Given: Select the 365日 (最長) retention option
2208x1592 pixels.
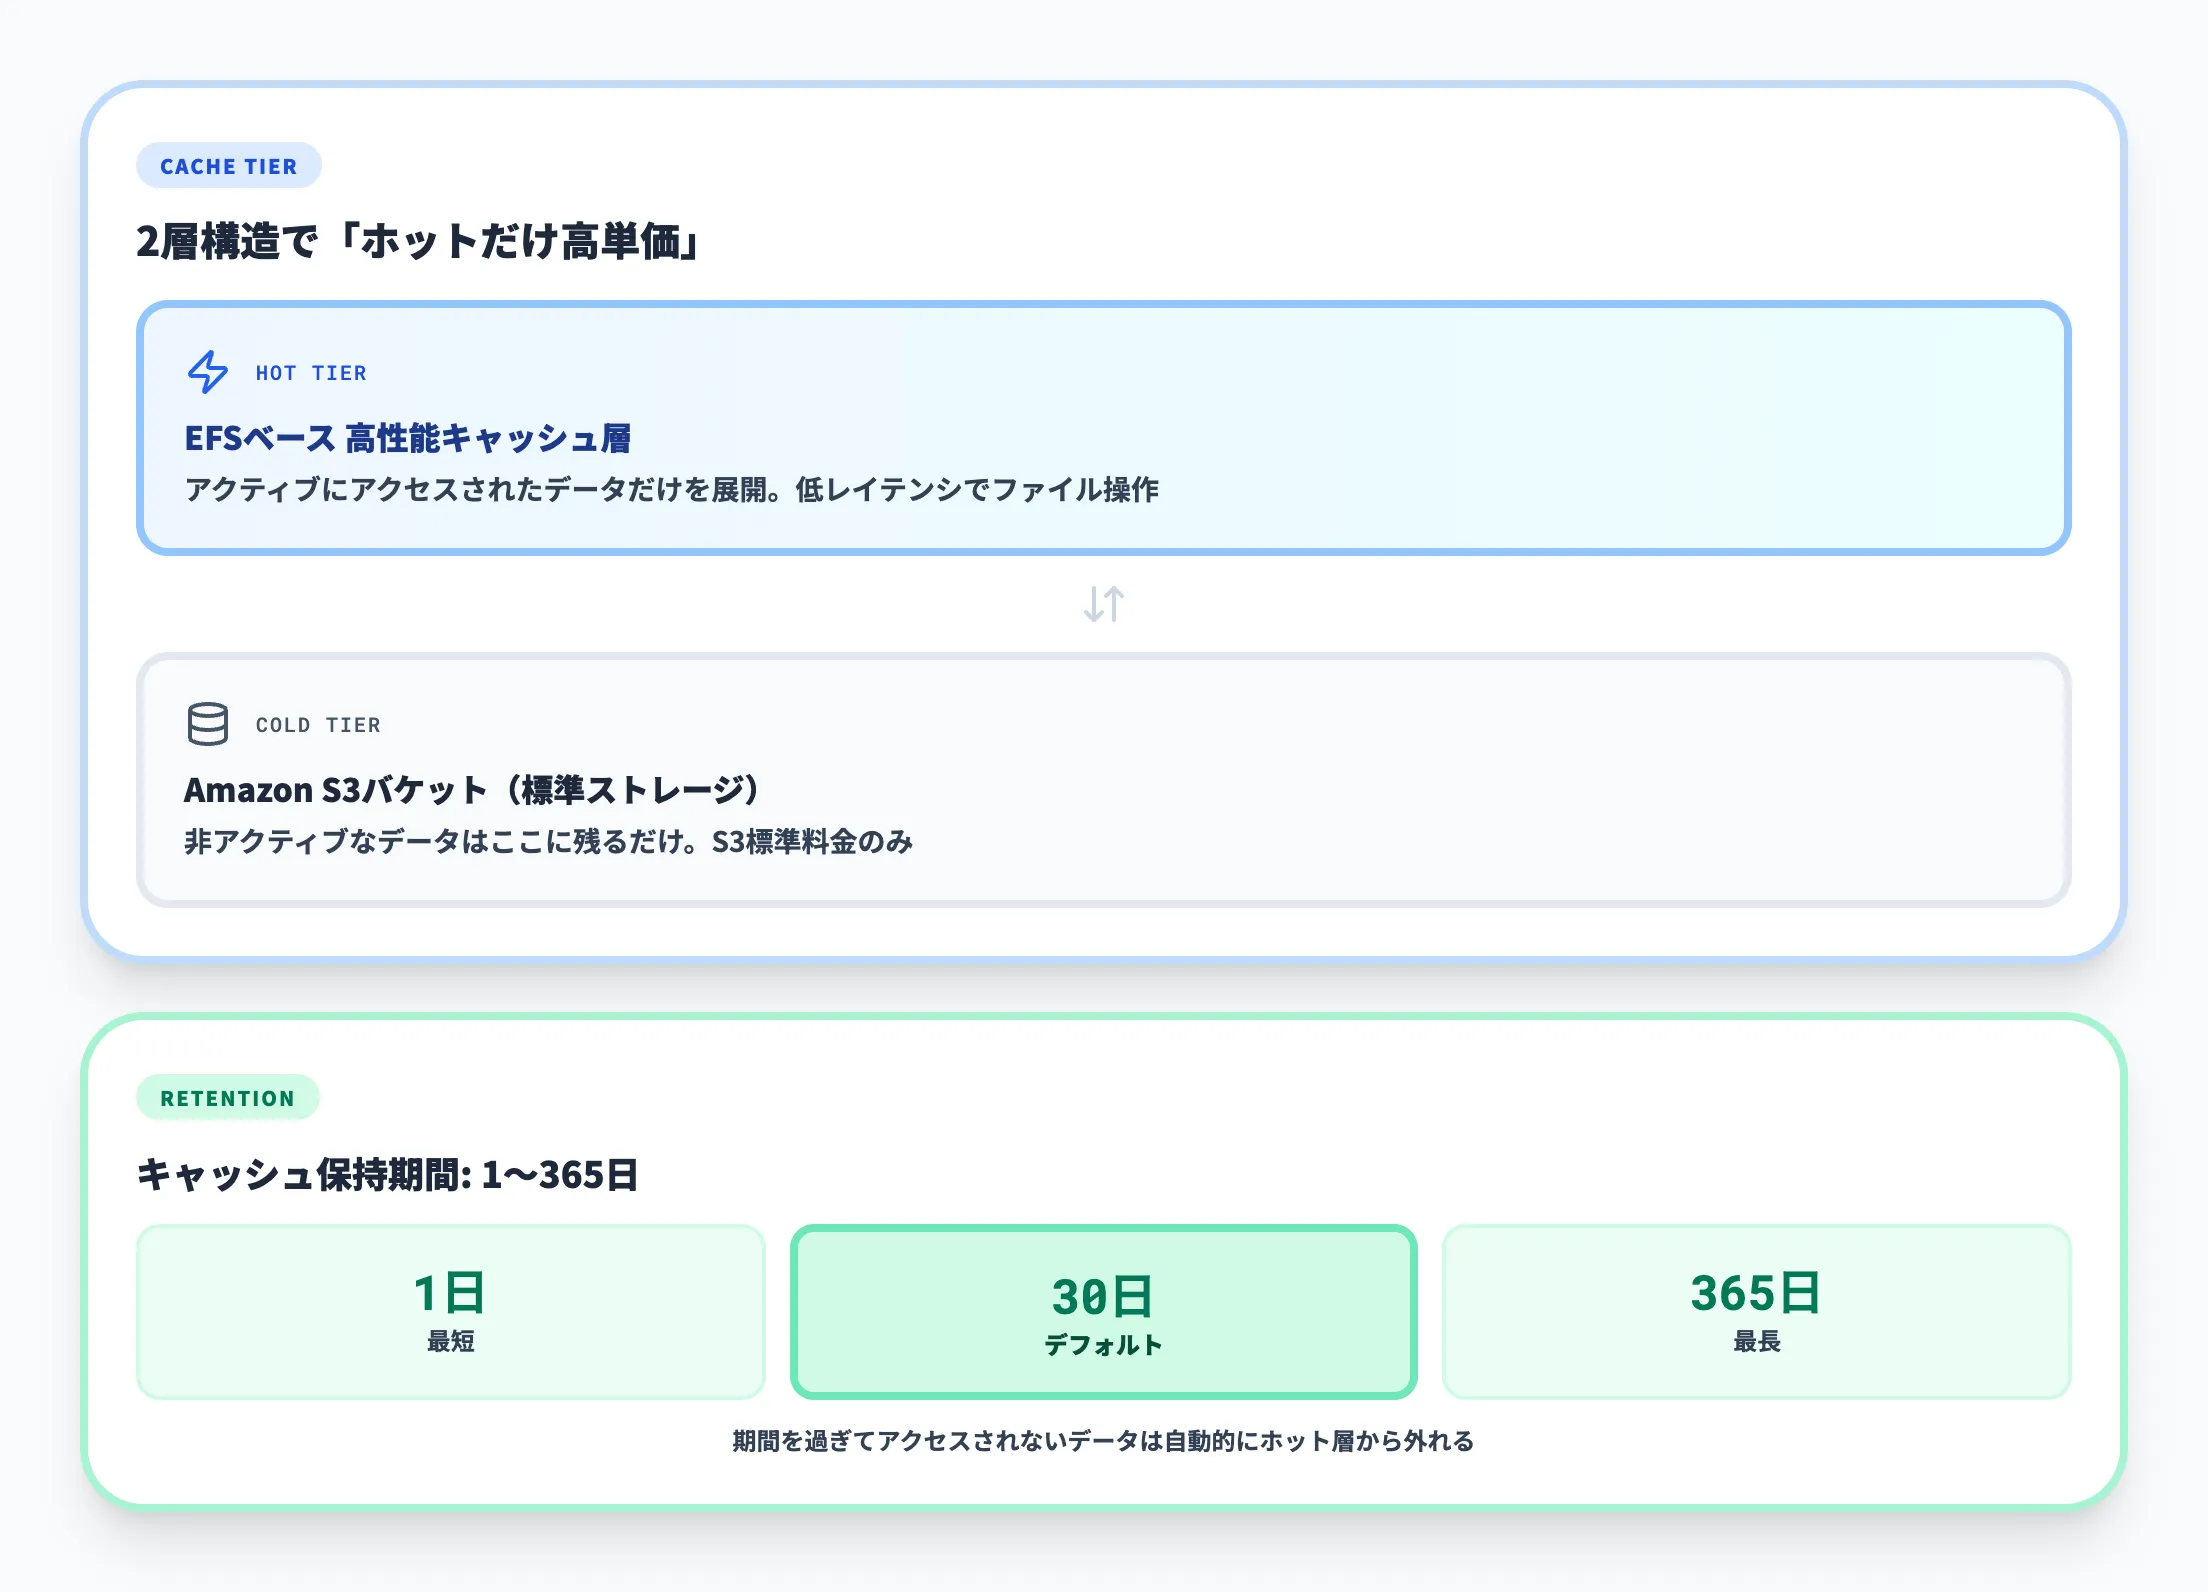Looking at the screenshot, I should coord(1756,1309).
